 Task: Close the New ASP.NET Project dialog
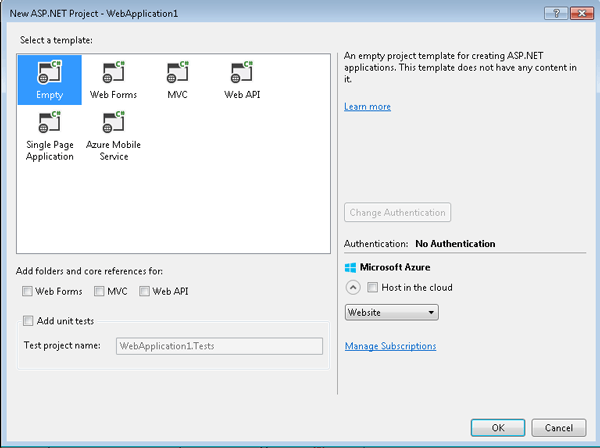click(582, 13)
